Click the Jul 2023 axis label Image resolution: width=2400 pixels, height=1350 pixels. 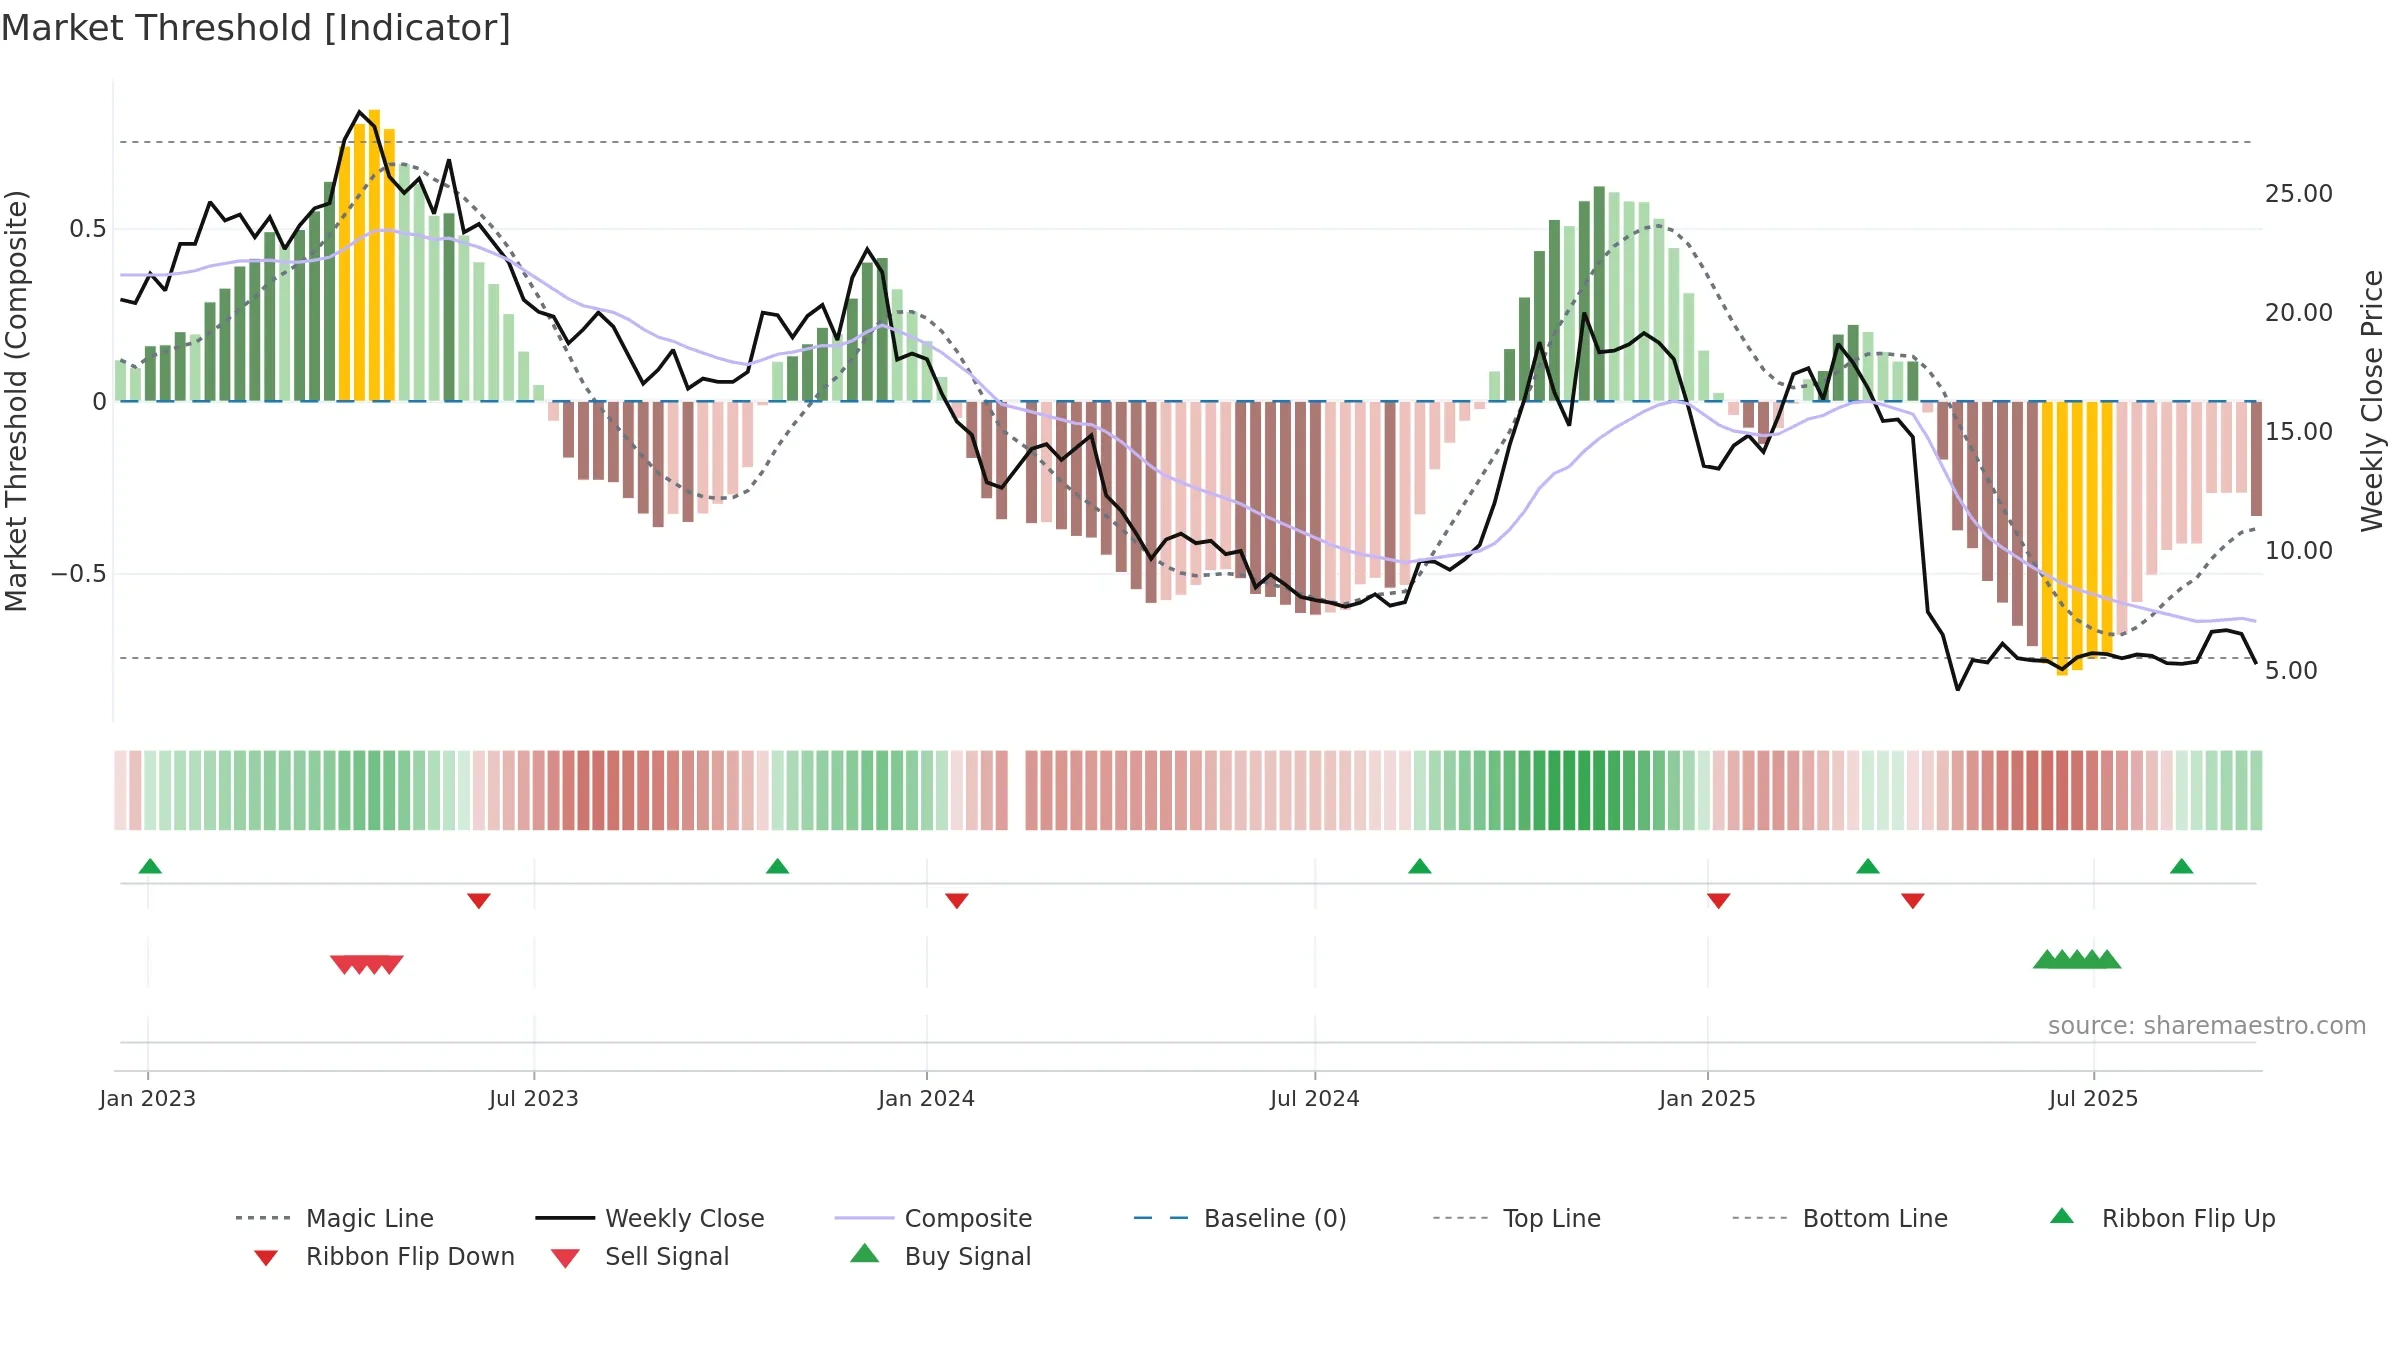[534, 1098]
